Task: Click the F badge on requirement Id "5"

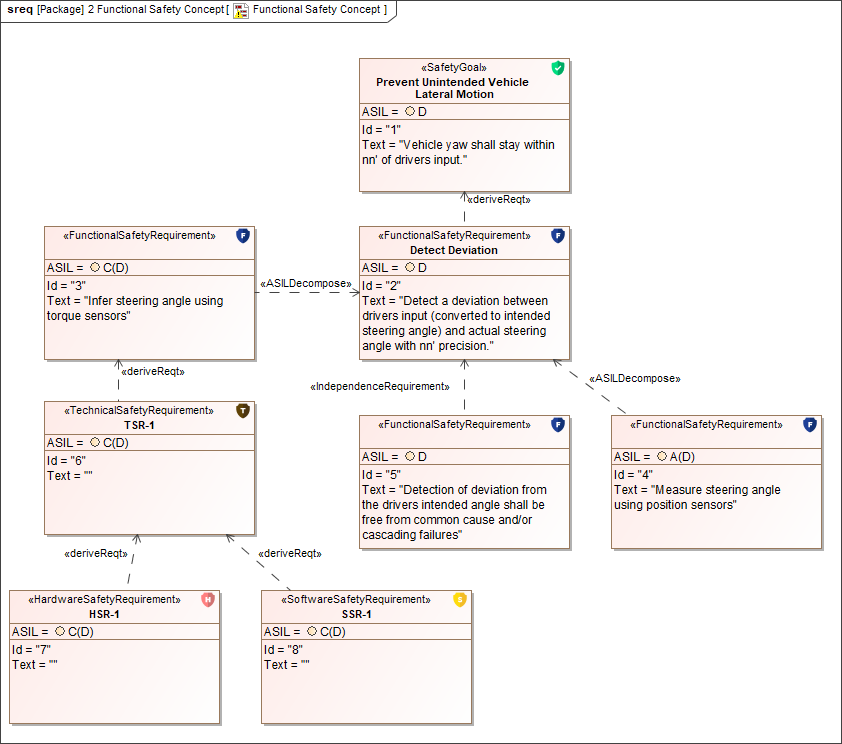Action: (558, 425)
